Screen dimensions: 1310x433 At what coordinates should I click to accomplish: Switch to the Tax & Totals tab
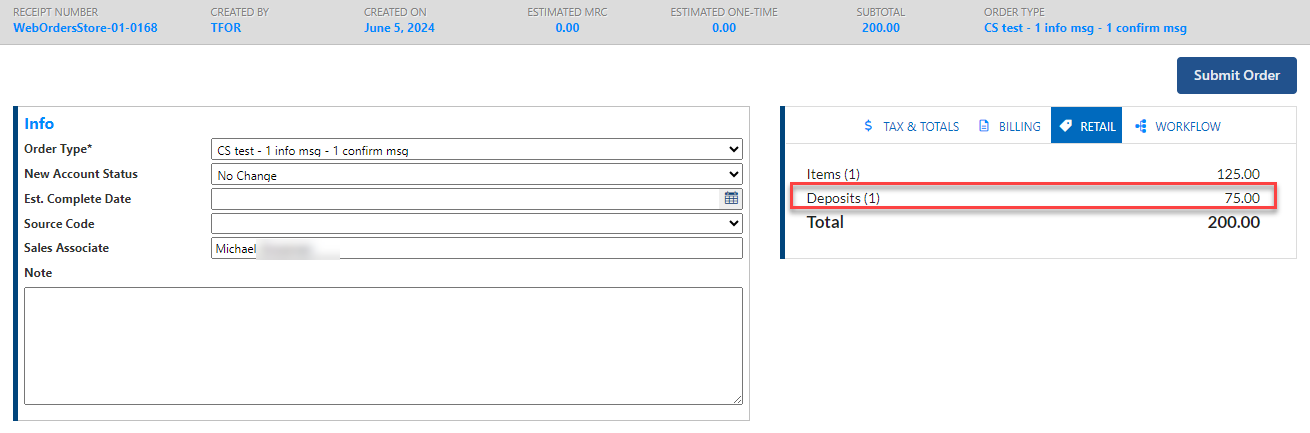point(911,127)
